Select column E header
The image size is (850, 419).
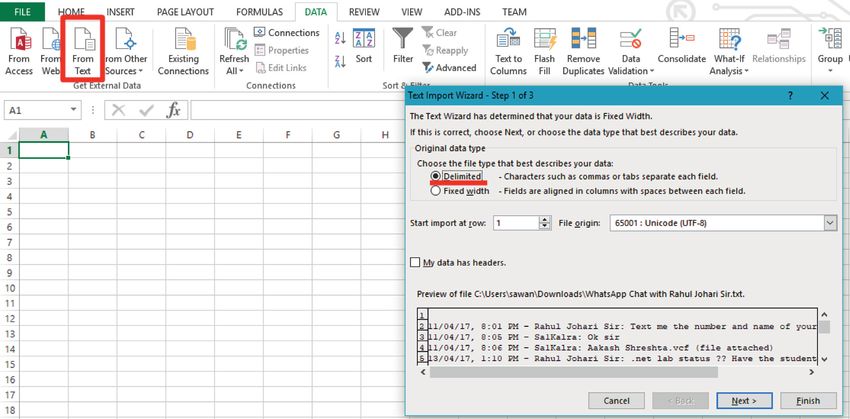pyautogui.click(x=239, y=135)
